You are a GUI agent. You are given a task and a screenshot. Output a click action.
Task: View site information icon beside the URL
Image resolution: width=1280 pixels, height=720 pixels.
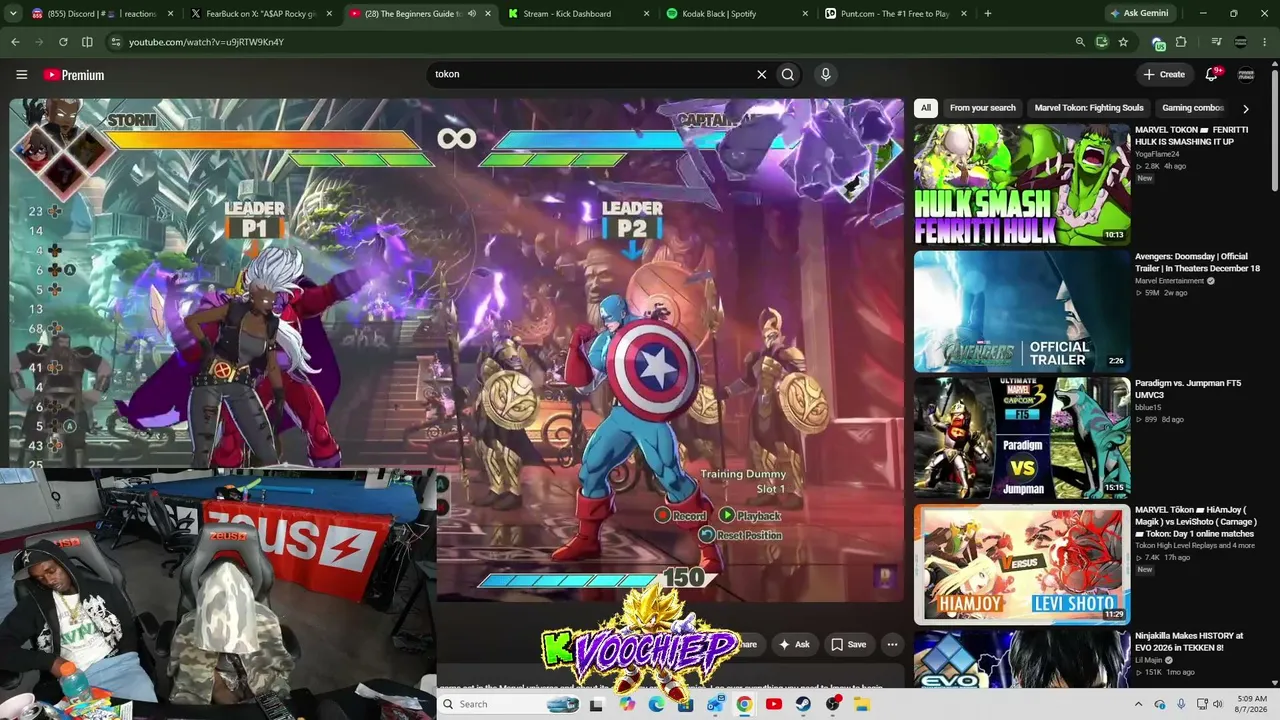click(x=115, y=42)
